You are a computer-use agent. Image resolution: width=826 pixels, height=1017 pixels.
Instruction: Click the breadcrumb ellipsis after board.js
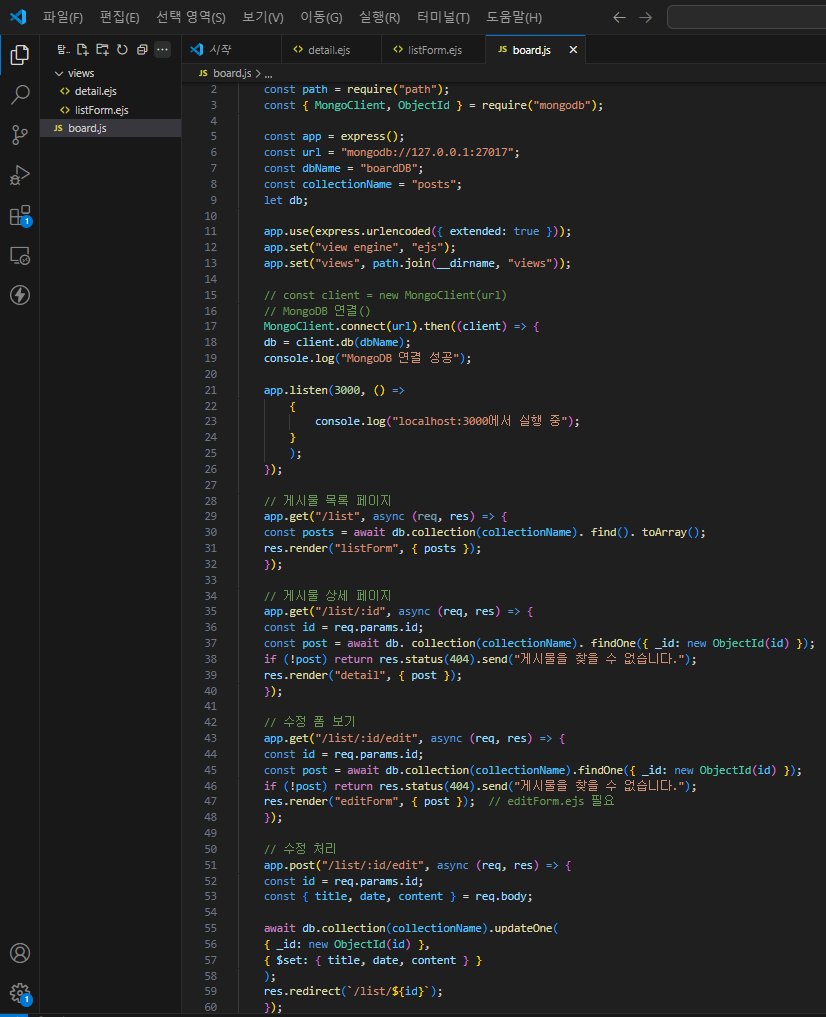pos(268,74)
